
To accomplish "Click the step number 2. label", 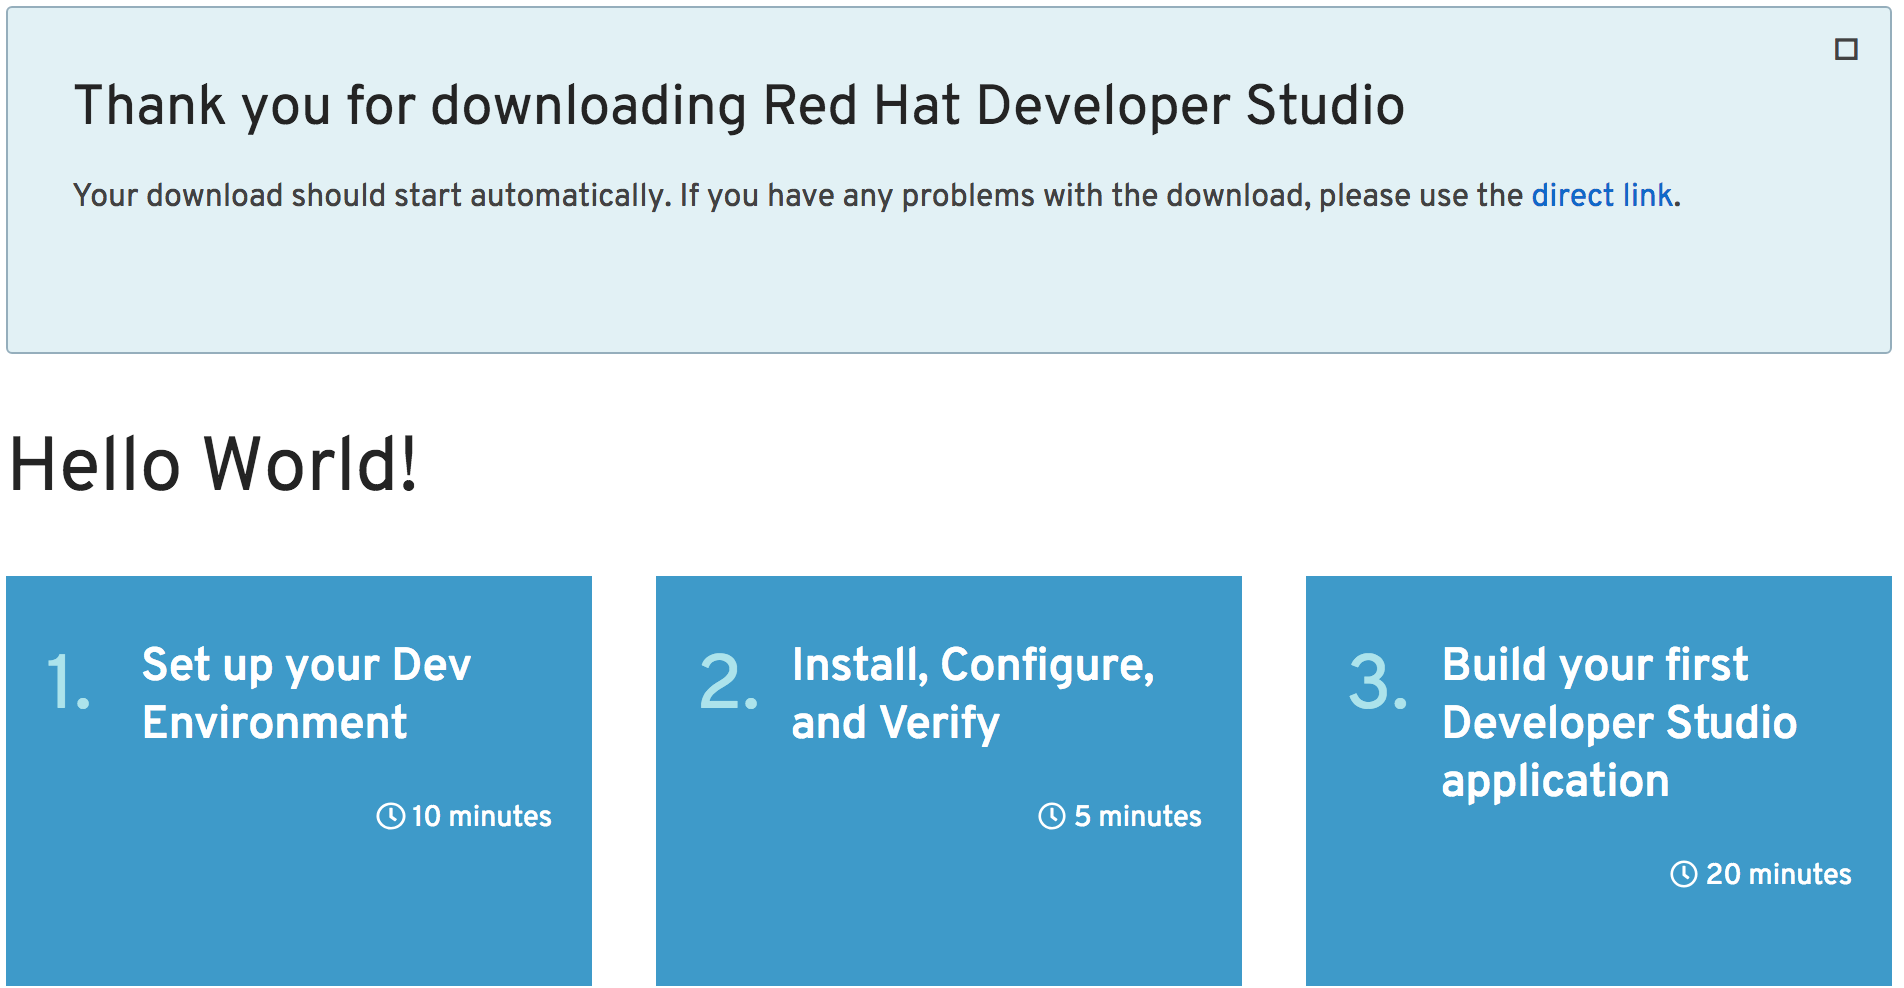I will click(728, 683).
